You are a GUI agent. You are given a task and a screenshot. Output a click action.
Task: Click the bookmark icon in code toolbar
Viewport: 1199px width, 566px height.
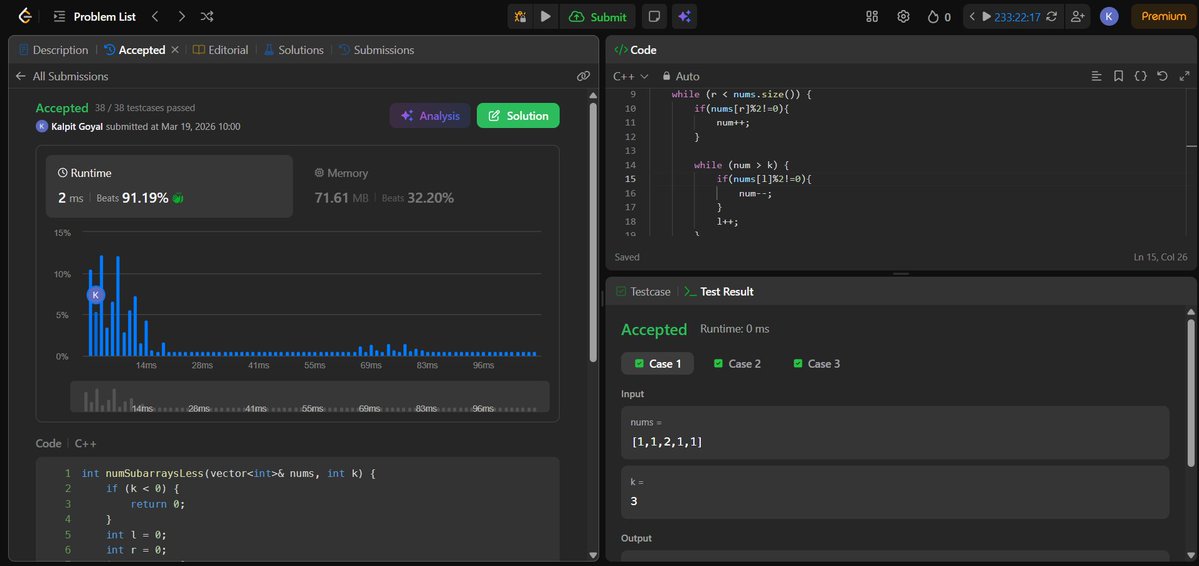point(1118,76)
